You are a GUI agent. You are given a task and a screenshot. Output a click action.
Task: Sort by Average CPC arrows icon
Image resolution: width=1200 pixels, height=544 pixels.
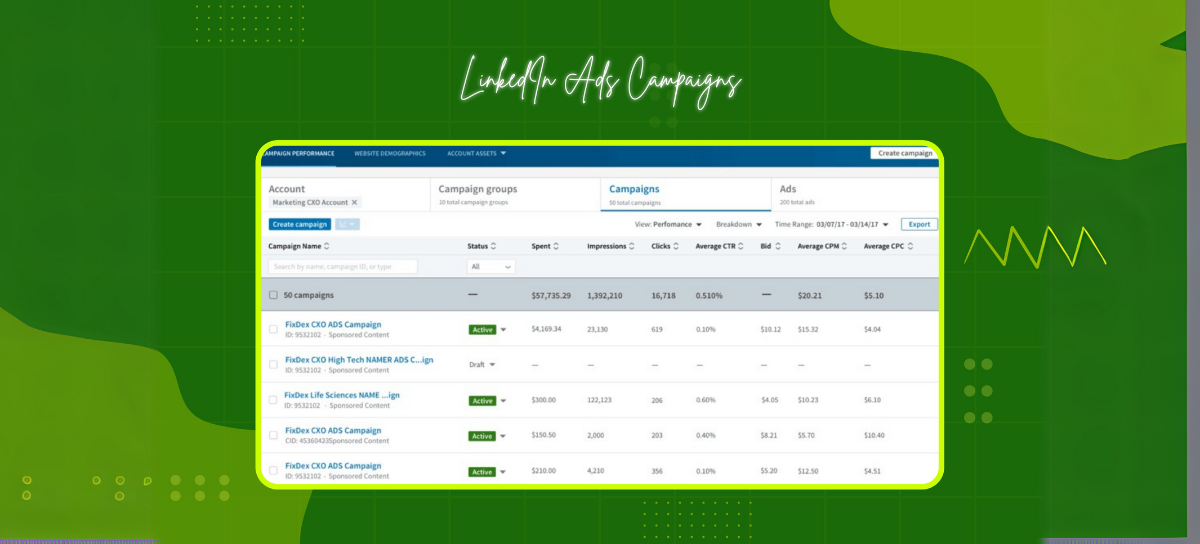click(911, 246)
